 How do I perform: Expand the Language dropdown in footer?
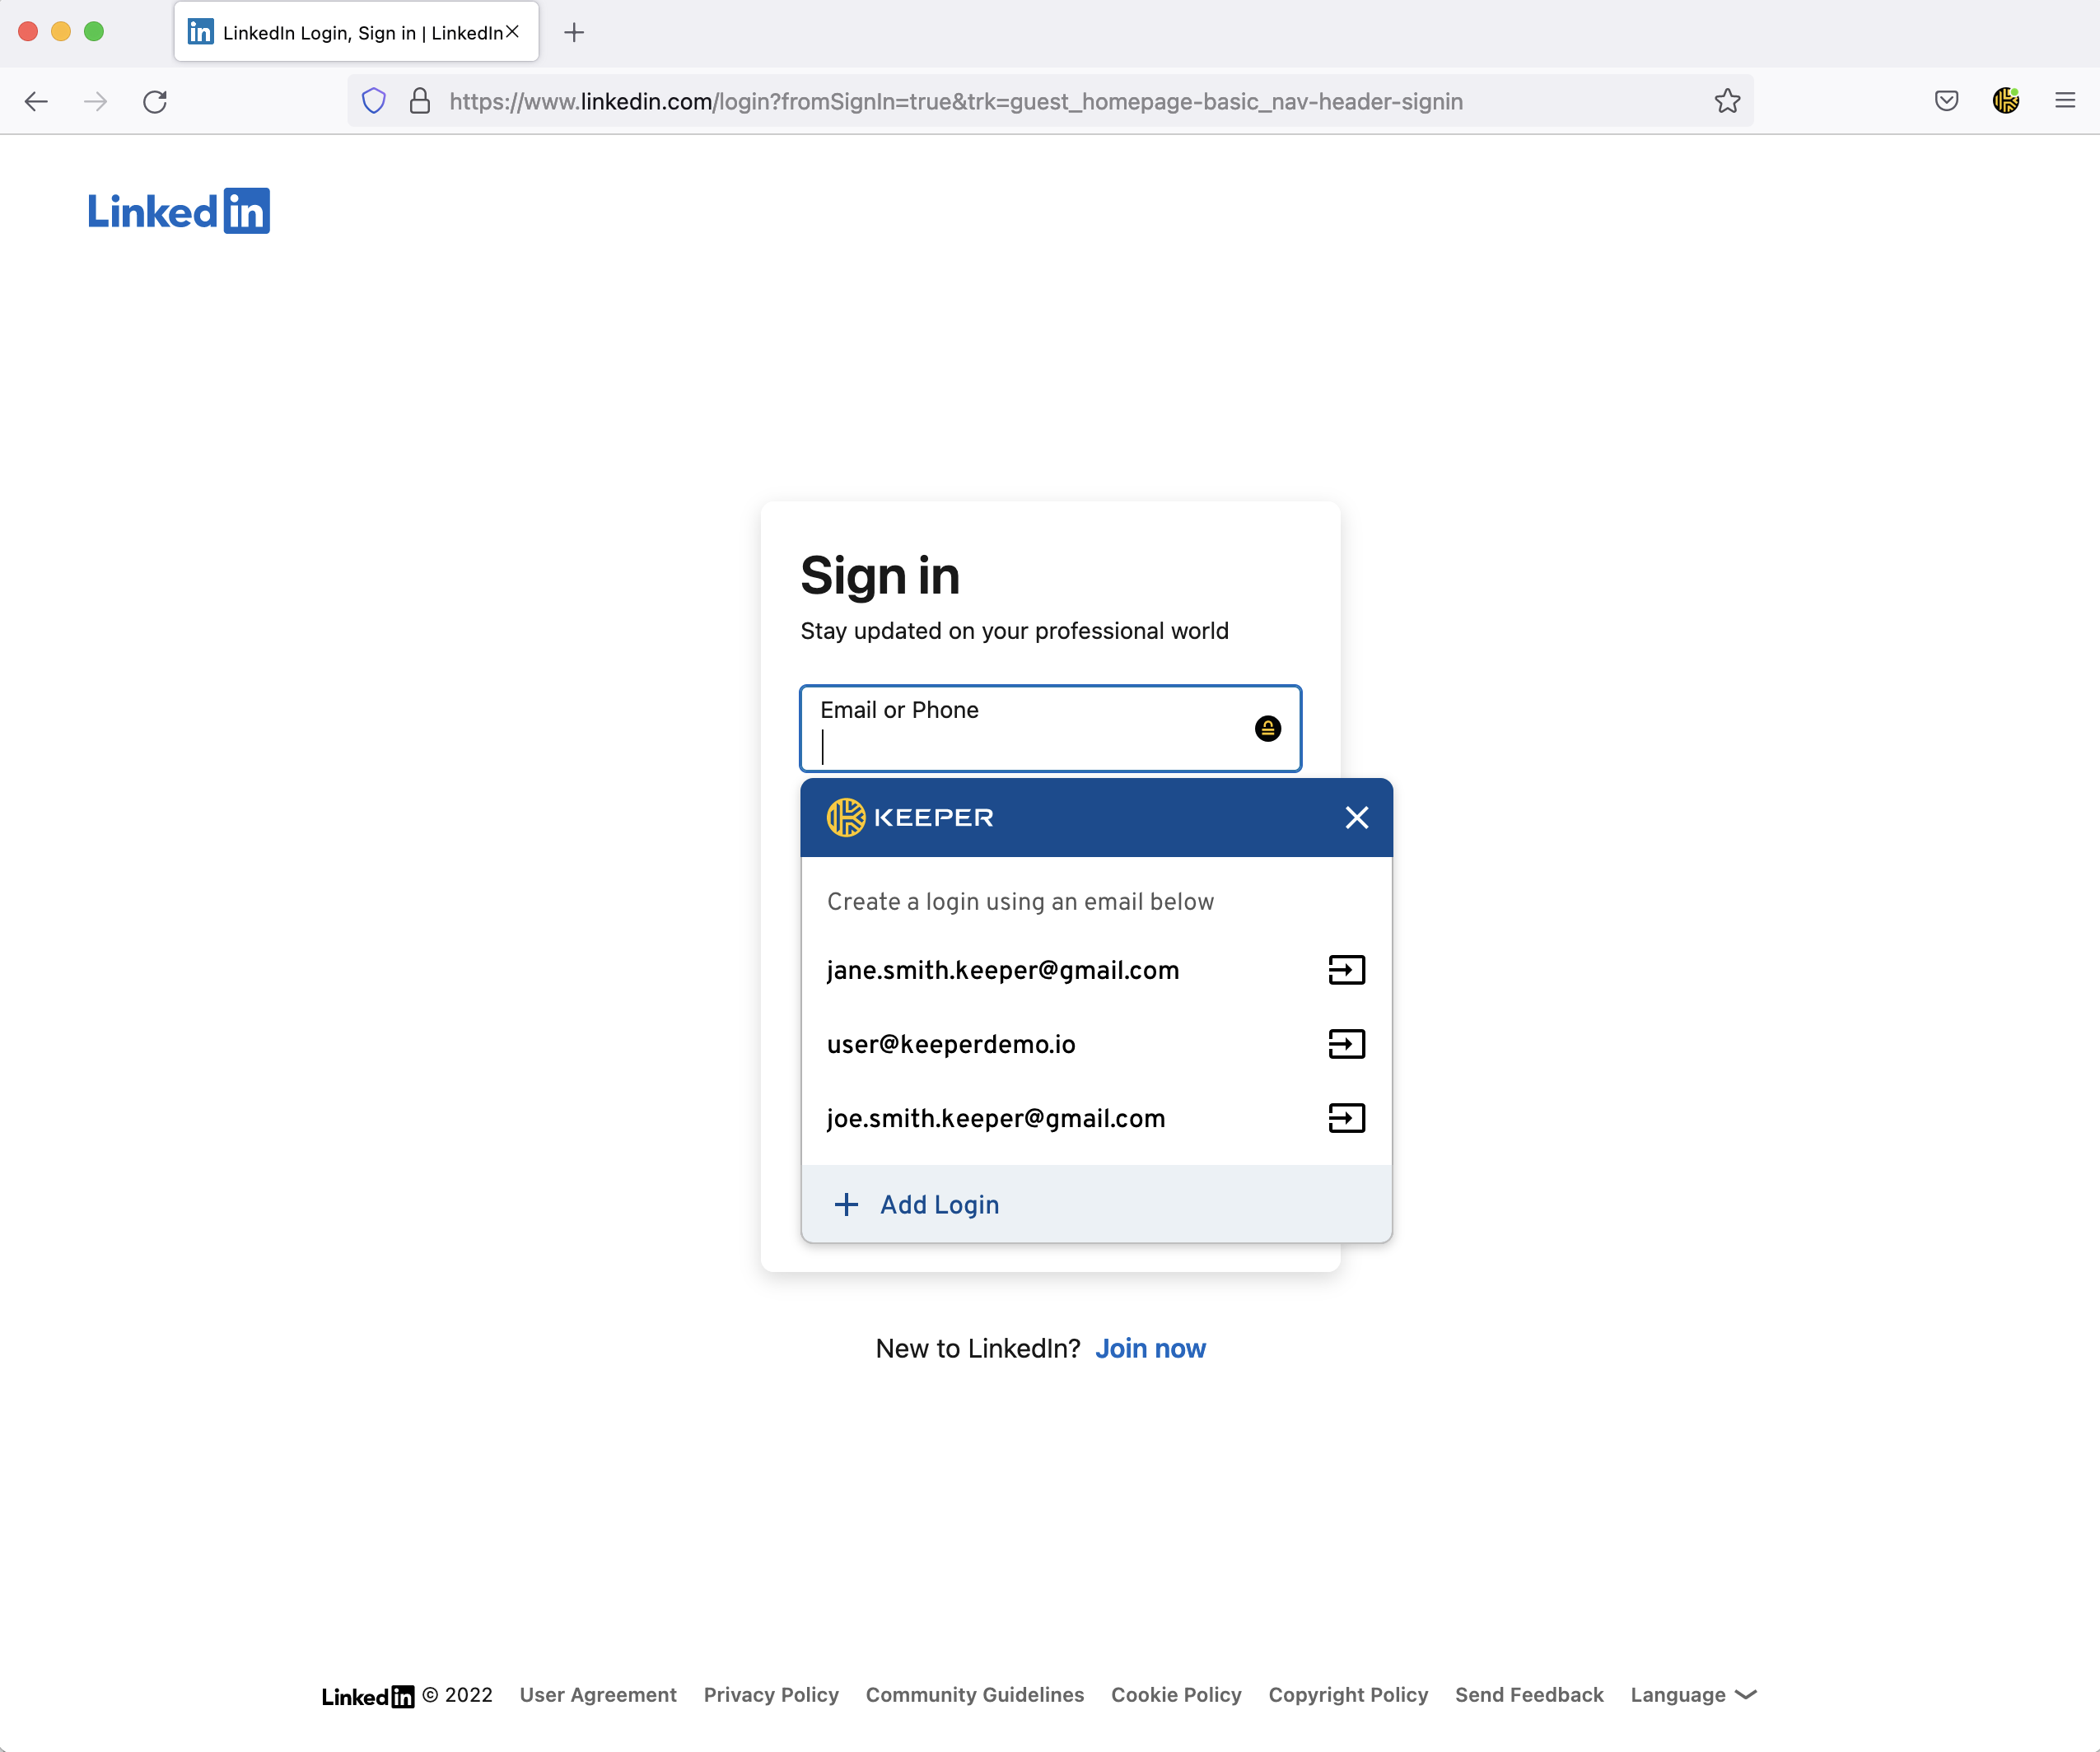coord(1693,1695)
